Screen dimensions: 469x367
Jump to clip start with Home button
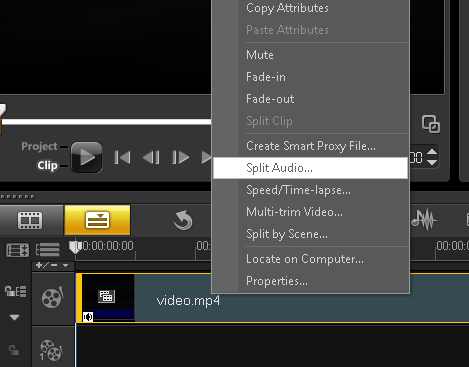click(x=122, y=157)
